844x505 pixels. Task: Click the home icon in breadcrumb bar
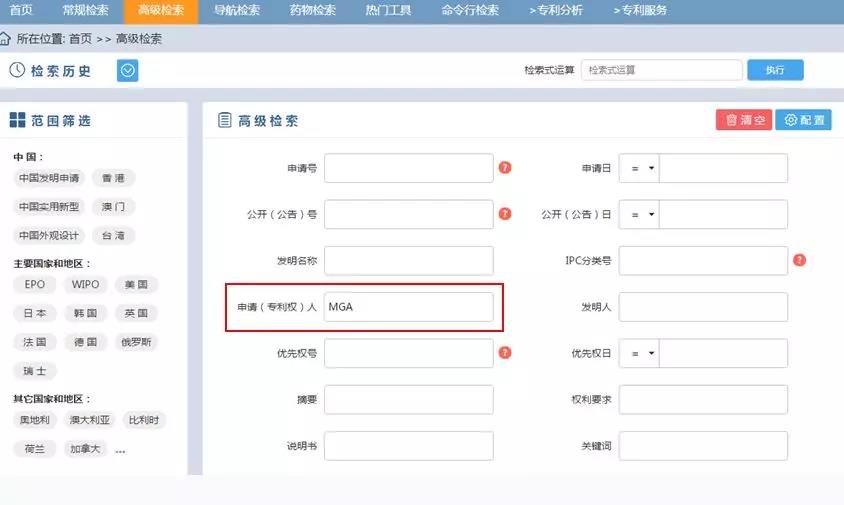[6, 39]
